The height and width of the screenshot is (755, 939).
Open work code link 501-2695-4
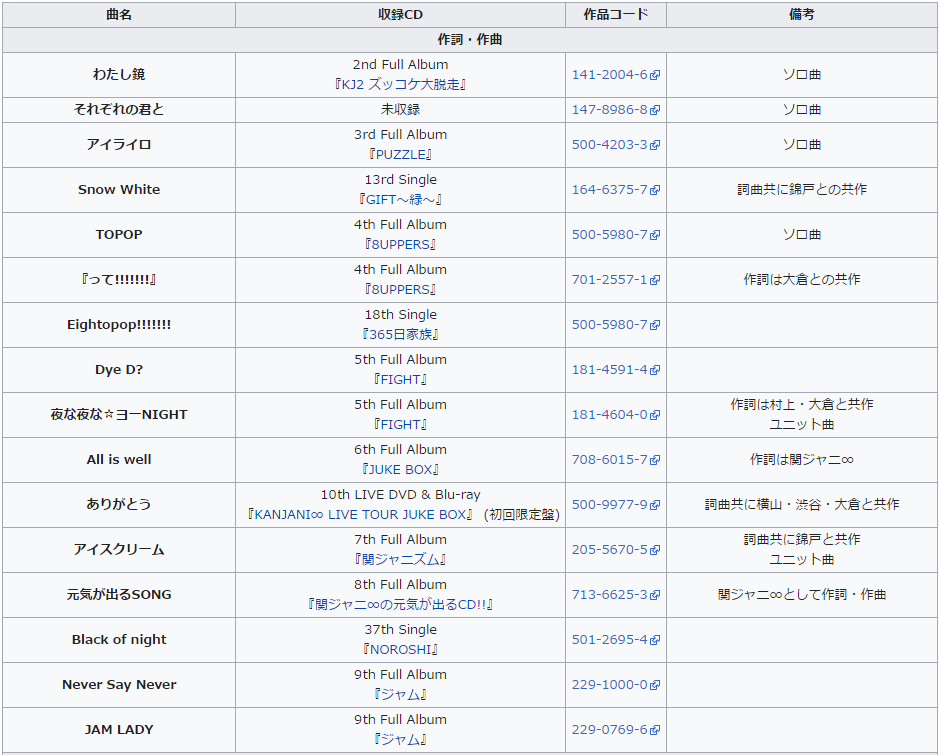tap(616, 639)
